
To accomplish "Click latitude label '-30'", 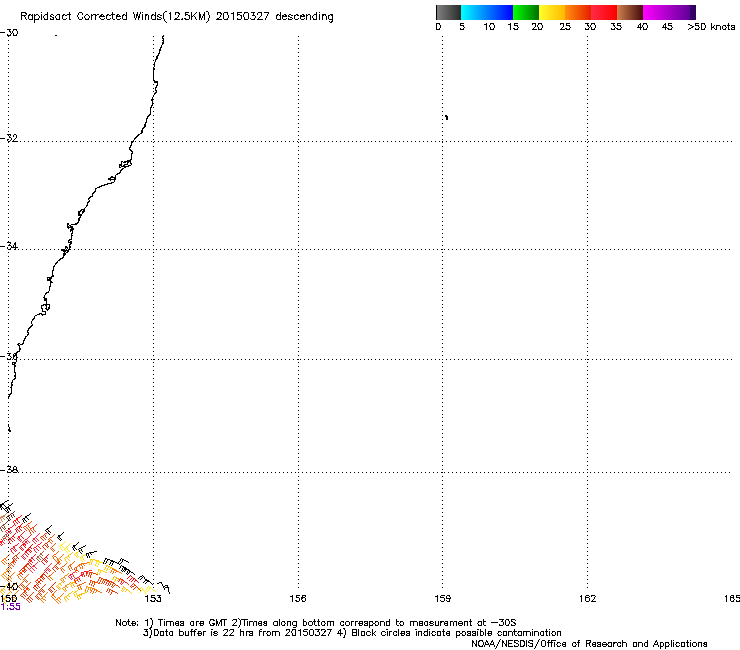I will [x=9, y=33].
